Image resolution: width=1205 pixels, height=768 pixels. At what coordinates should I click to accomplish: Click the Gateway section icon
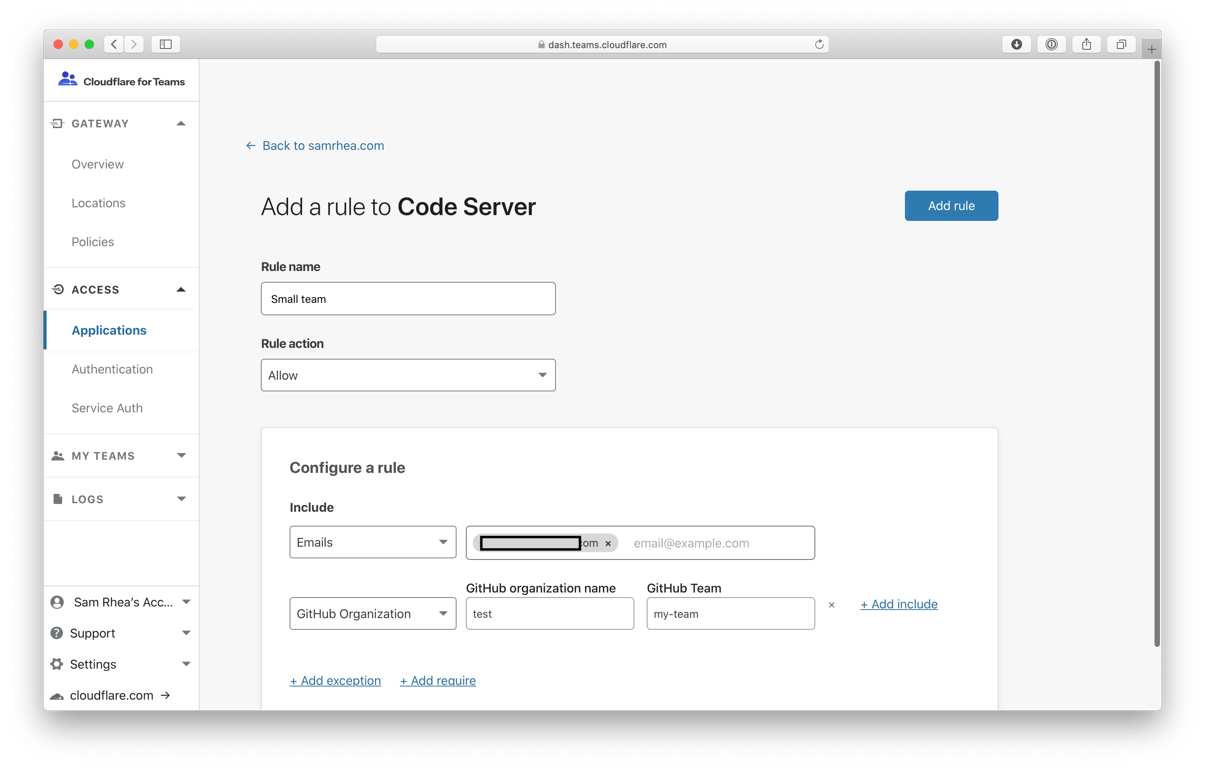pos(57,123)
